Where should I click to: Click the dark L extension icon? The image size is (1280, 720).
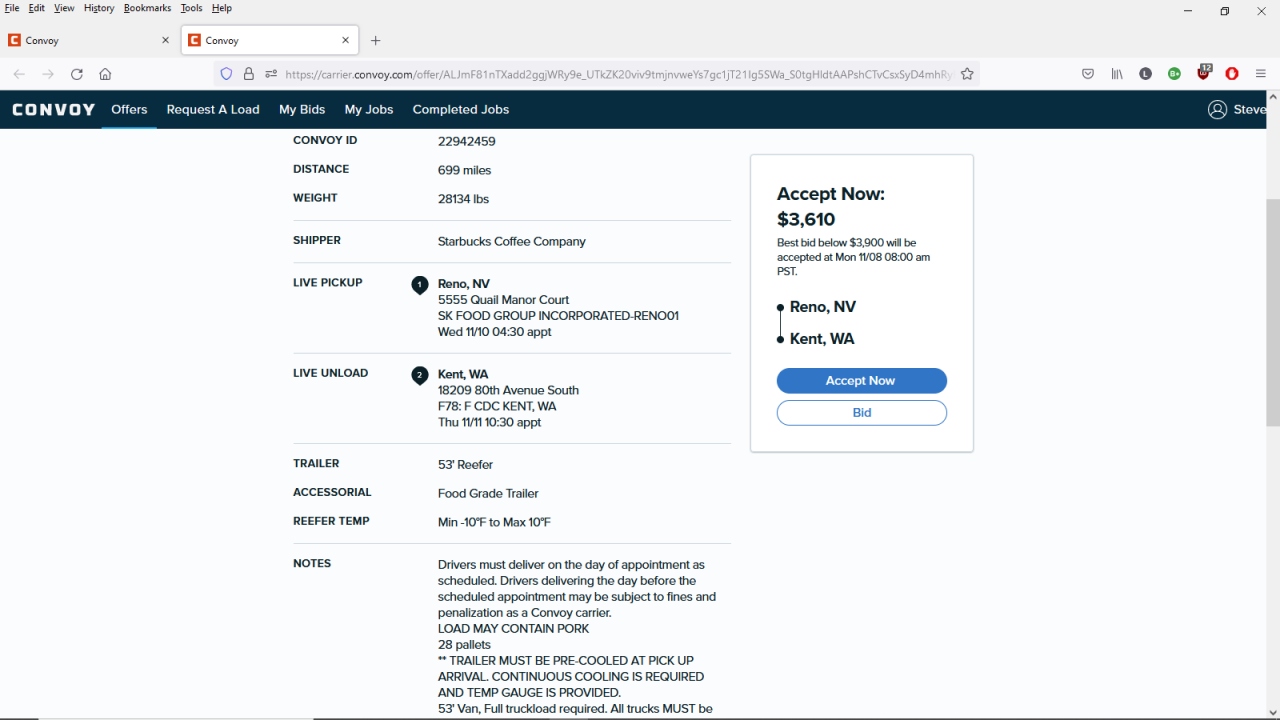(1146, 74)
